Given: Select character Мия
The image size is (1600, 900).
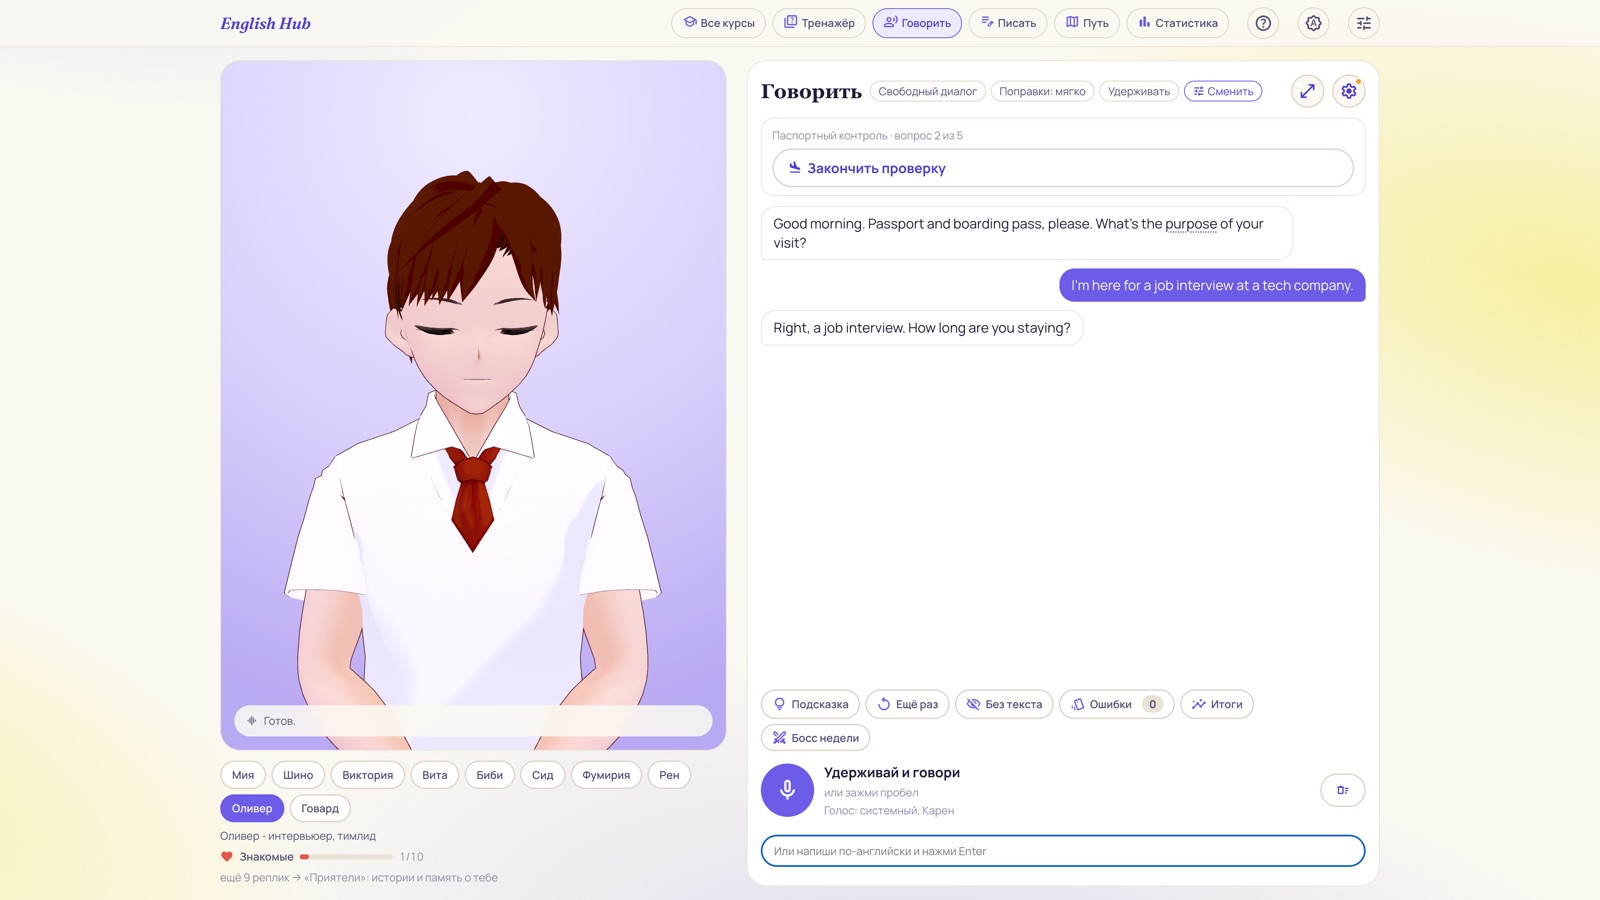Looking at the screenshot, I should point(243,775).
